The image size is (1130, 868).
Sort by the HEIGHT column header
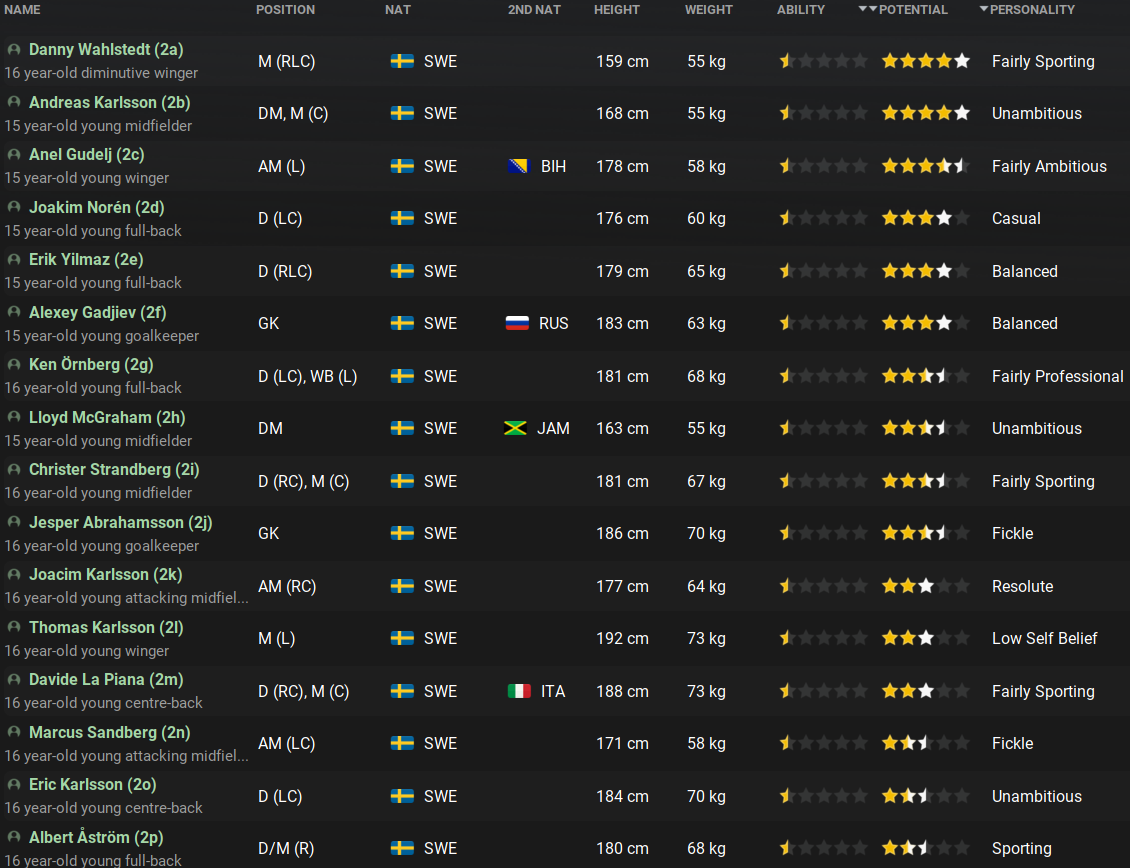[617, 9]
